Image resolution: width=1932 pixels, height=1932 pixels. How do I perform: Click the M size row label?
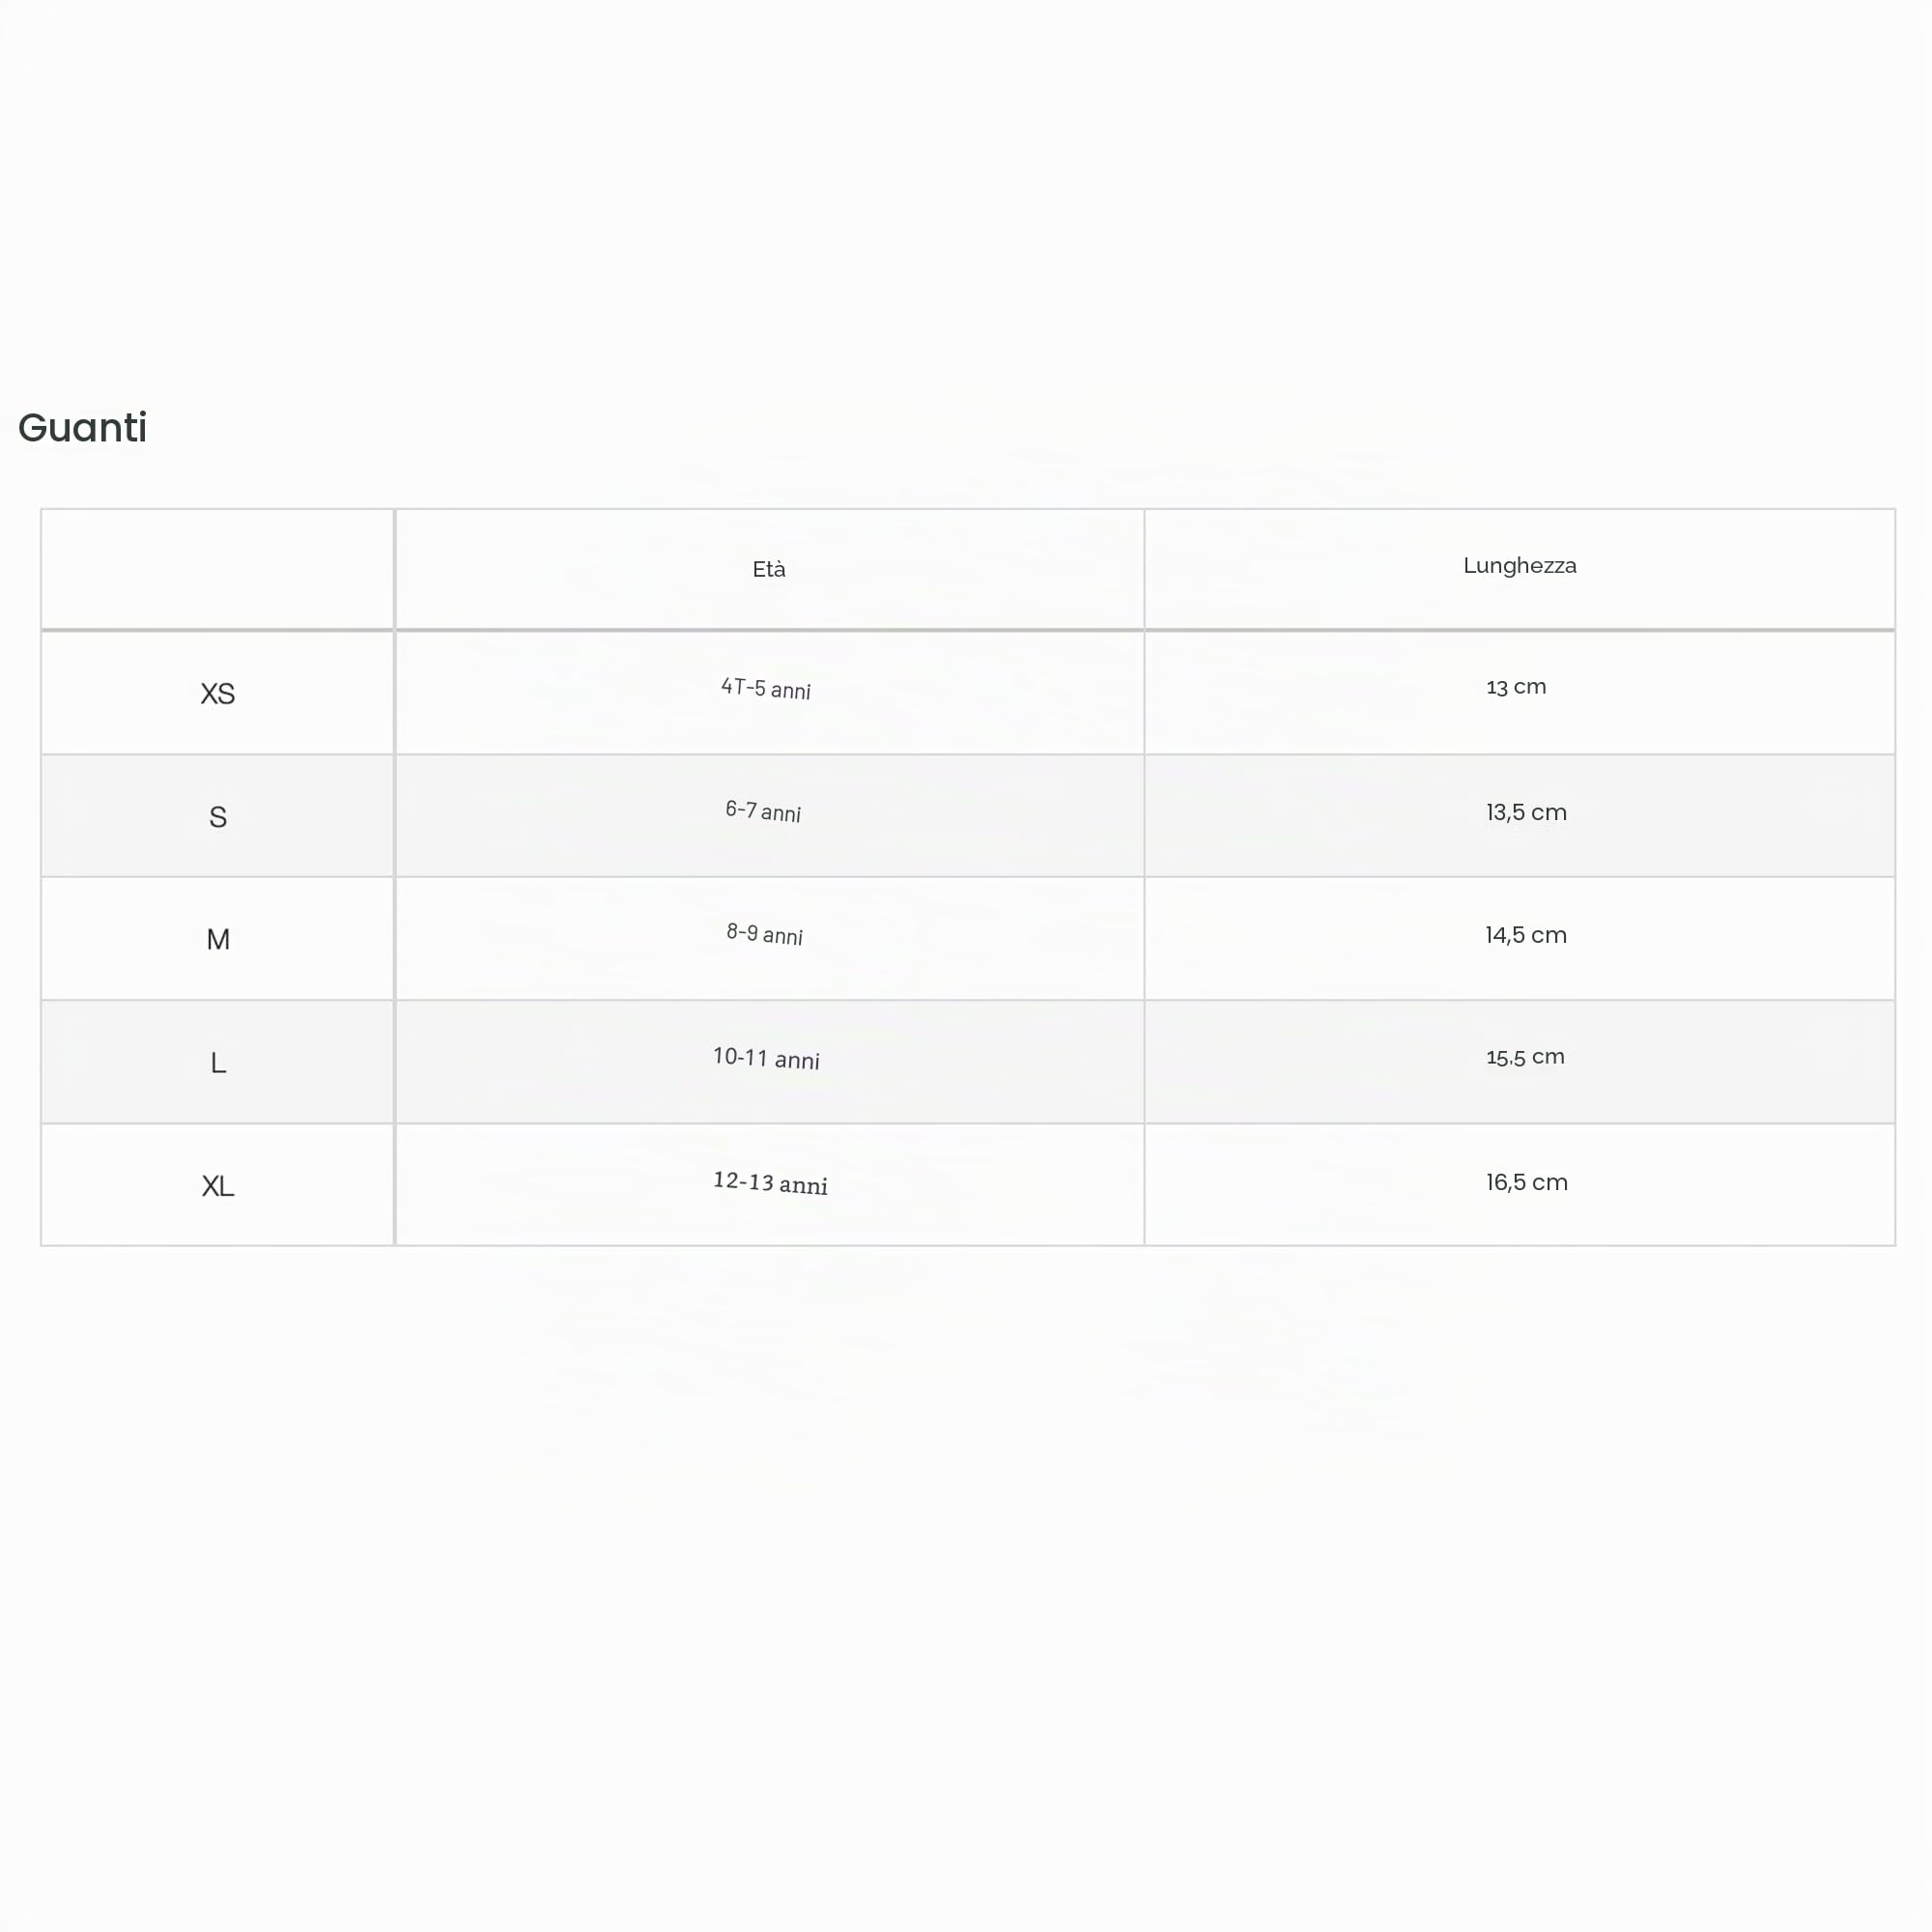pos(217,940)
